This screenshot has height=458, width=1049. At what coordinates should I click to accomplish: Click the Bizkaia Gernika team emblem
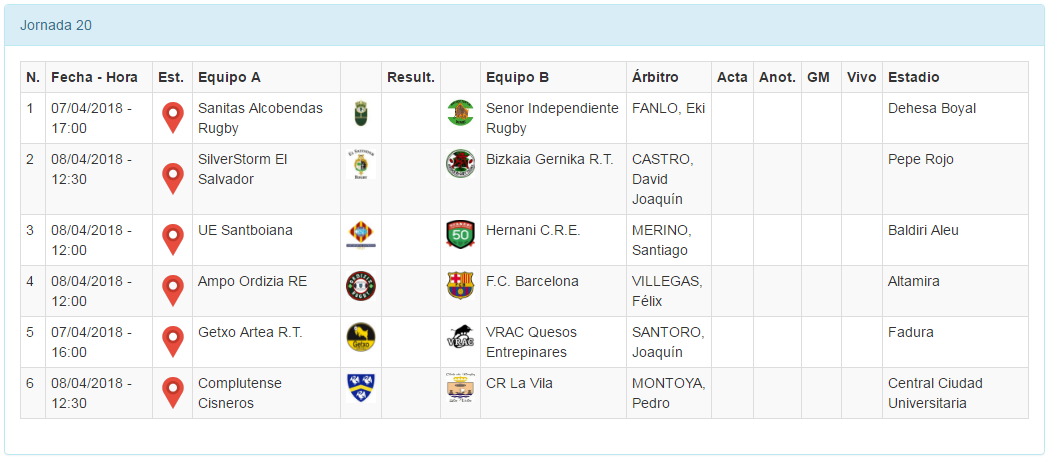tap(460, 164)
